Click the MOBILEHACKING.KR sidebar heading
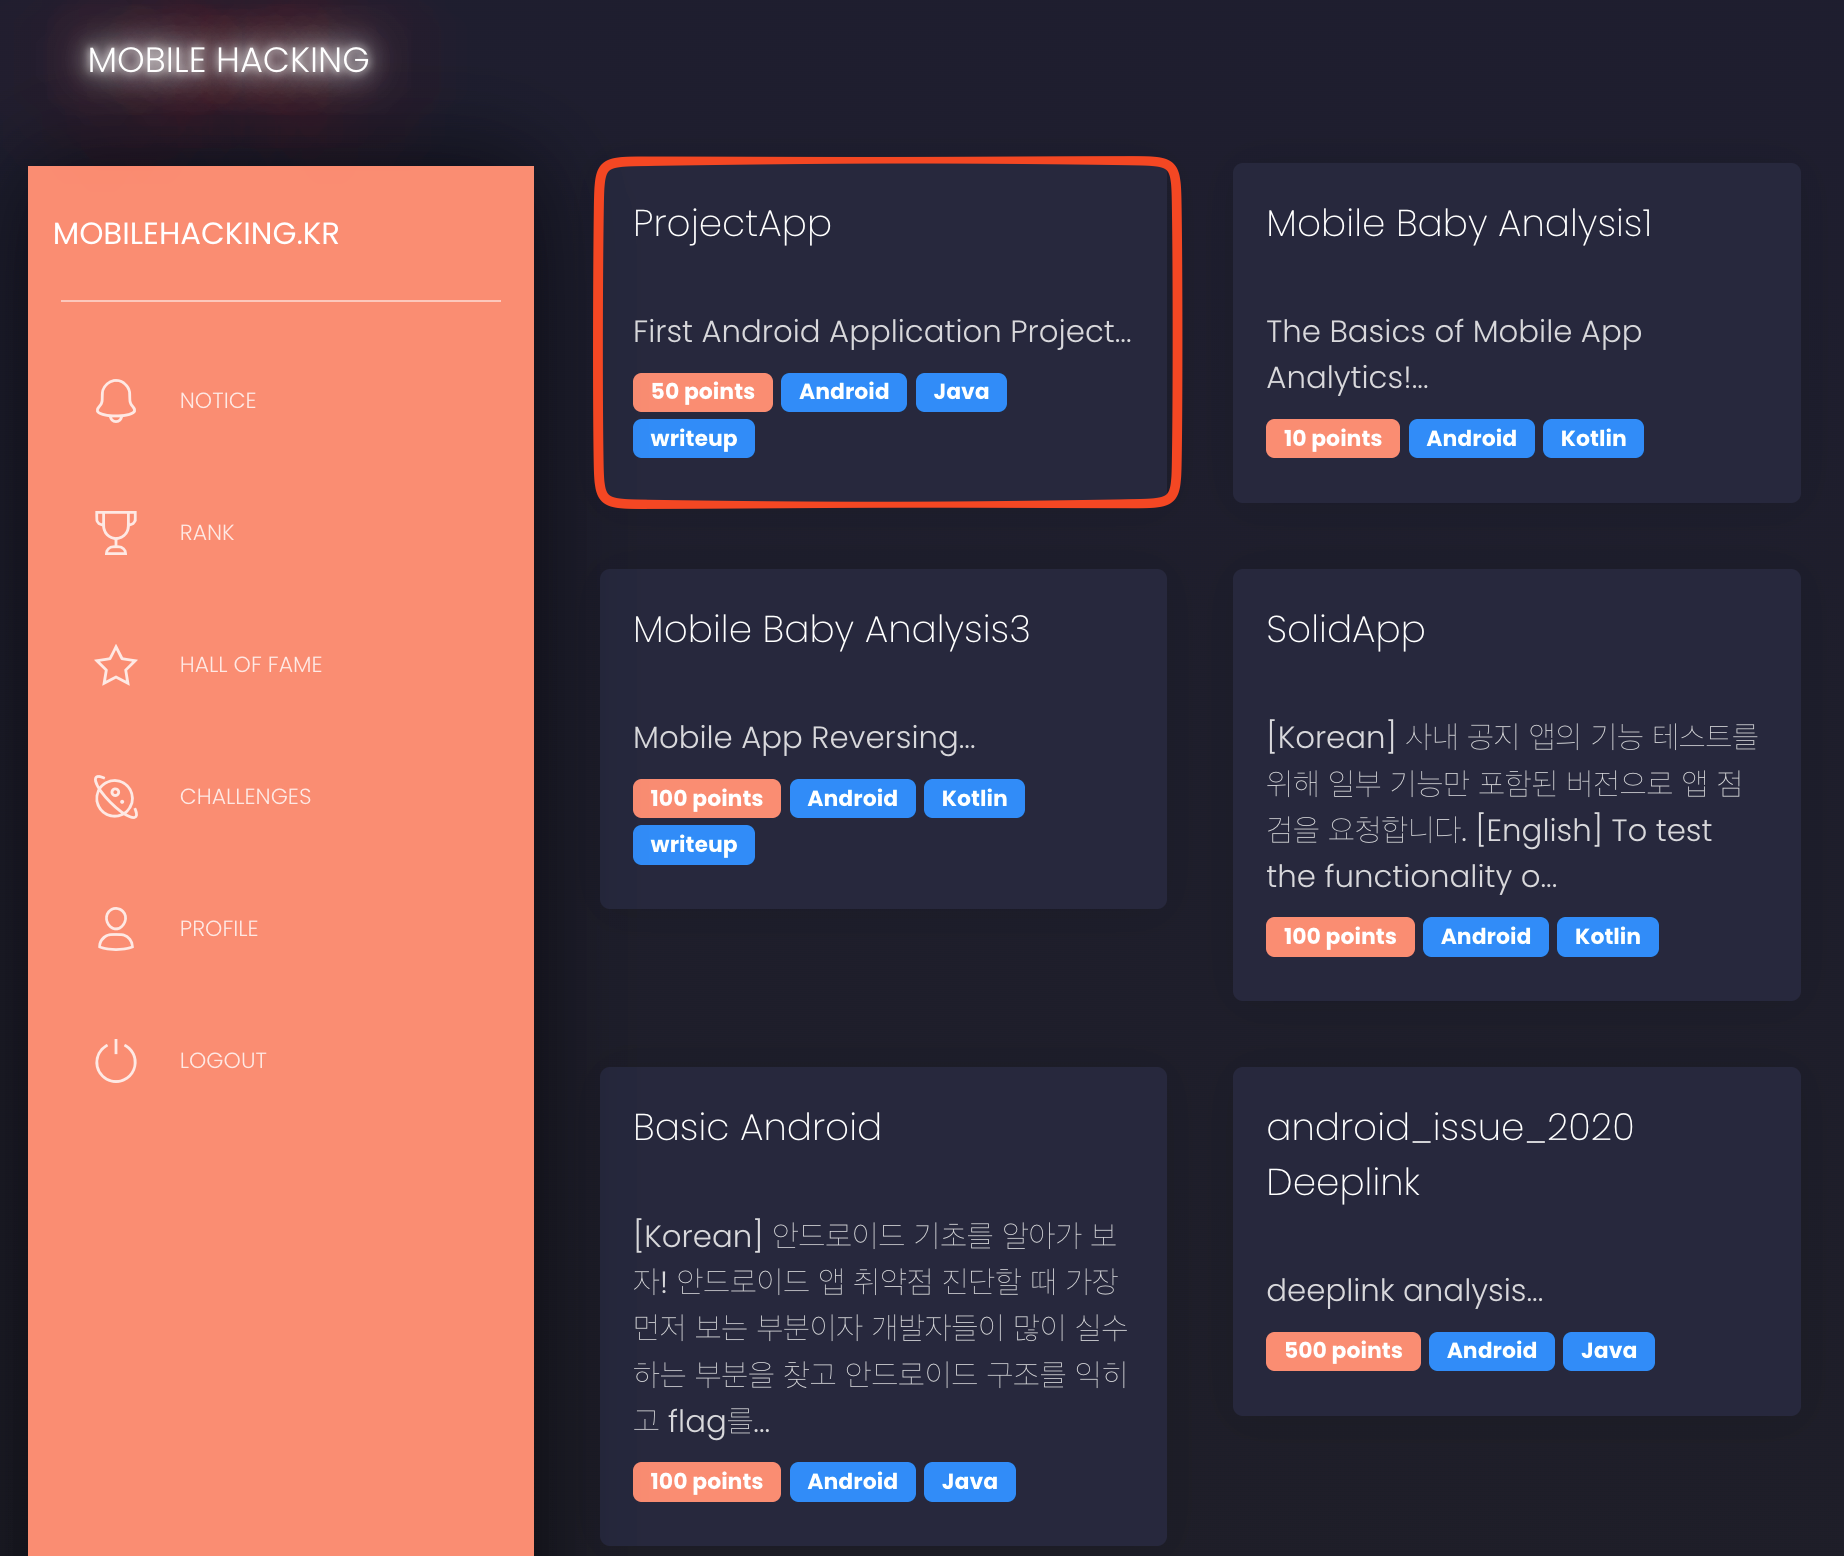The image size is (1844, 1556). 196,234
